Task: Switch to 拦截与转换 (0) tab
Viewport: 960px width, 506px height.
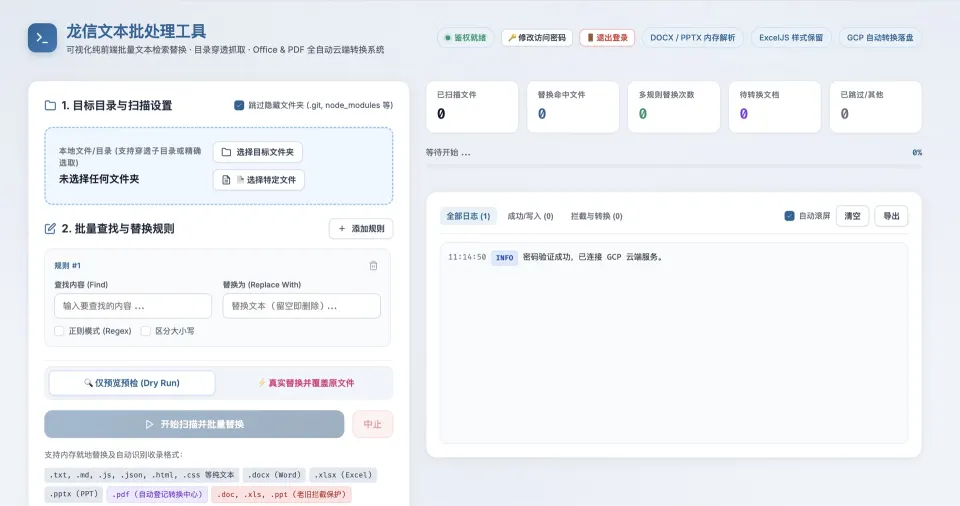Action: pyautogui.click(x=596, y=216)
